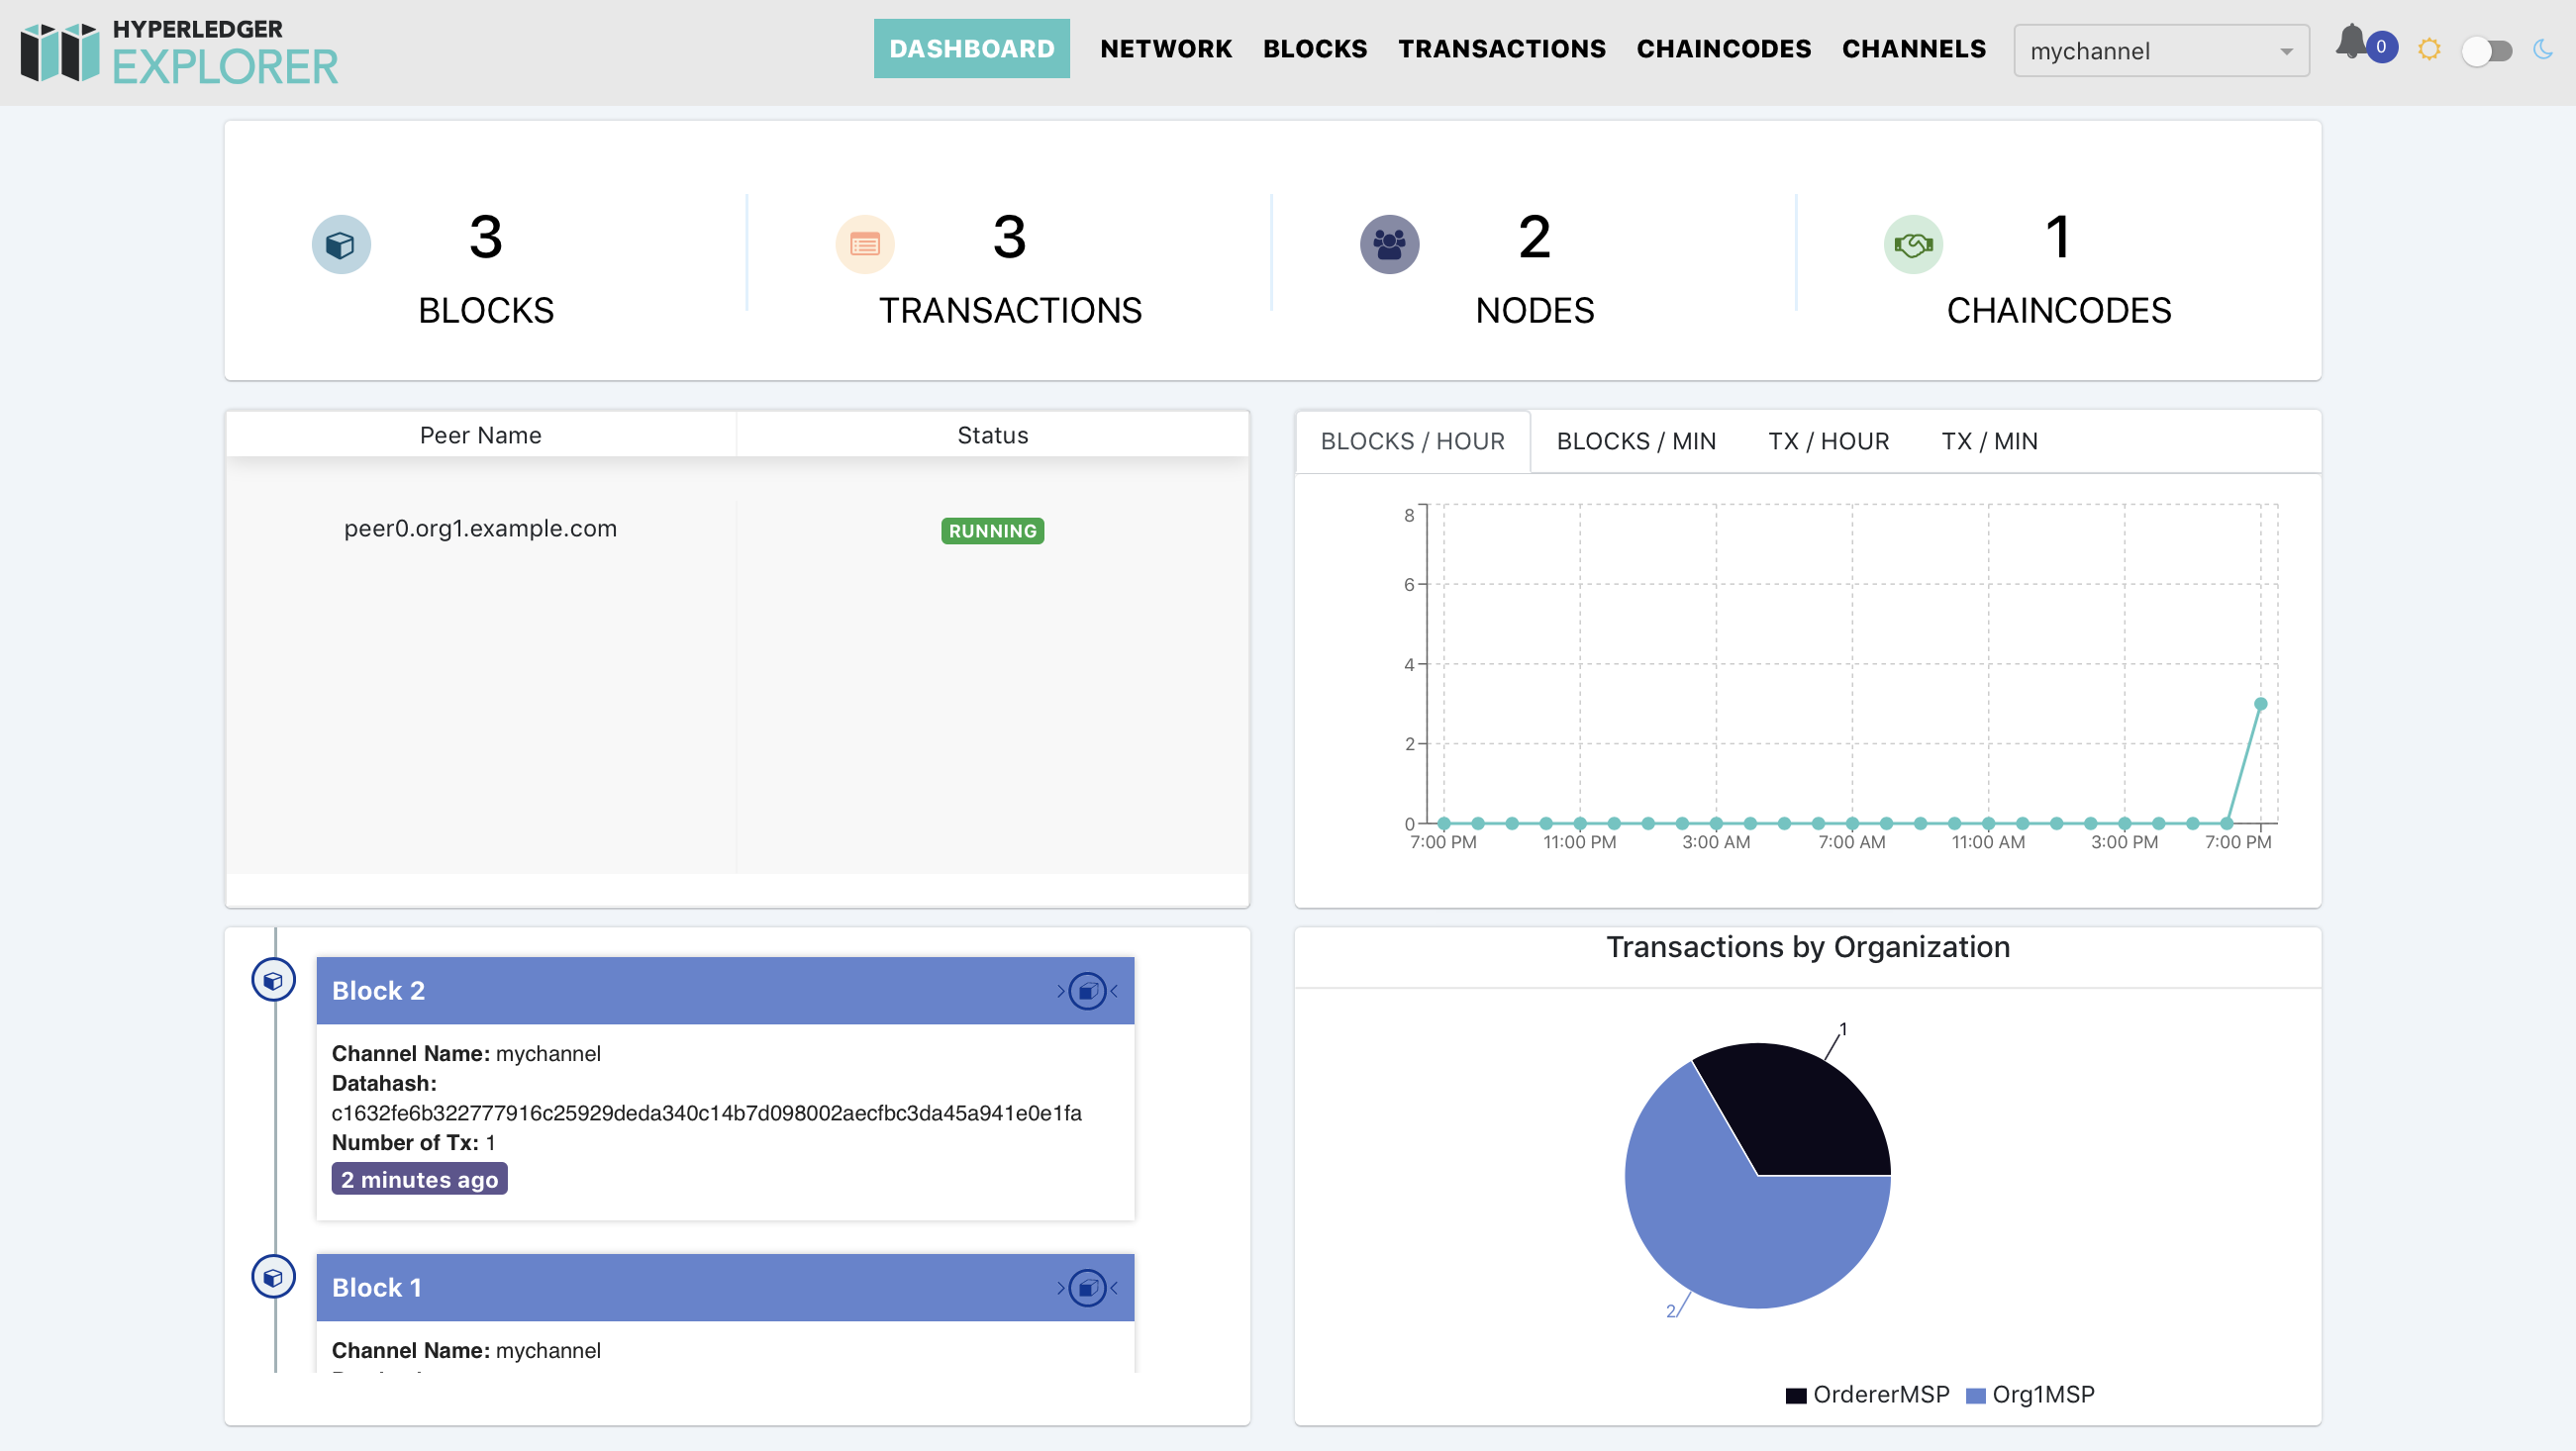Click the Org1MSP legend entry
This screenshot has height=1451, width=2576.
point(2028,1394)
